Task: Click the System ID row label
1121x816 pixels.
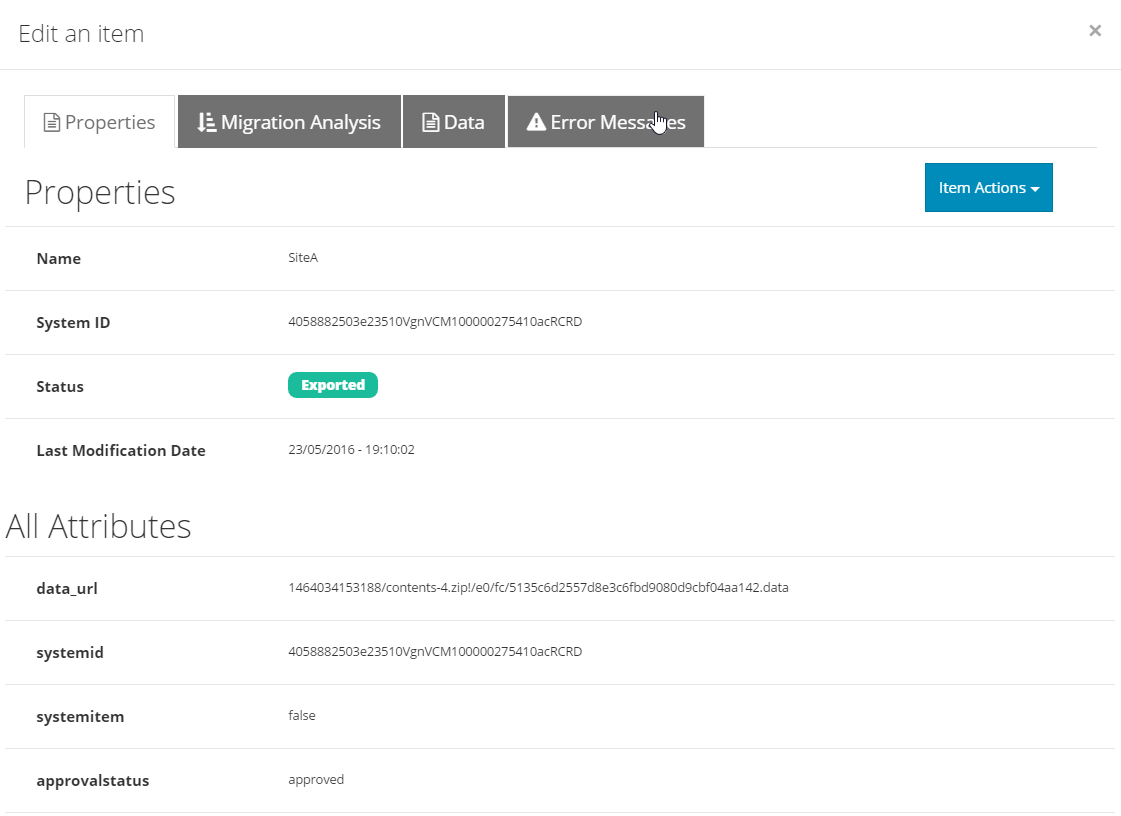Action: 73,323
